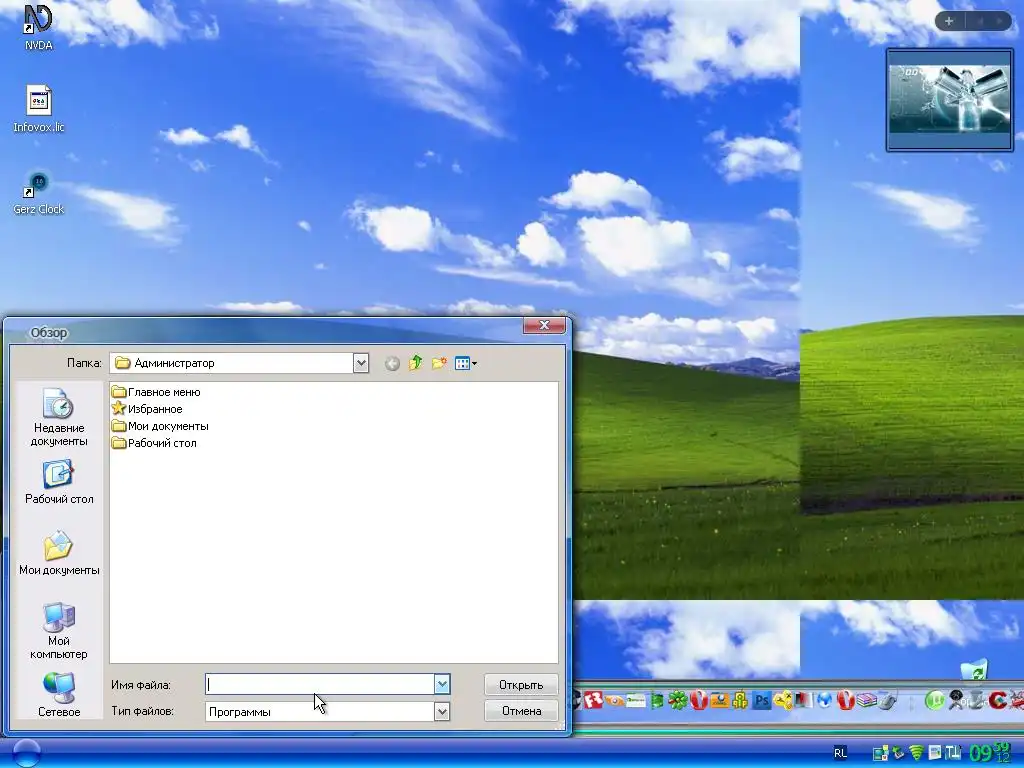Close the Обзор dialog

(x=544, y=325)
